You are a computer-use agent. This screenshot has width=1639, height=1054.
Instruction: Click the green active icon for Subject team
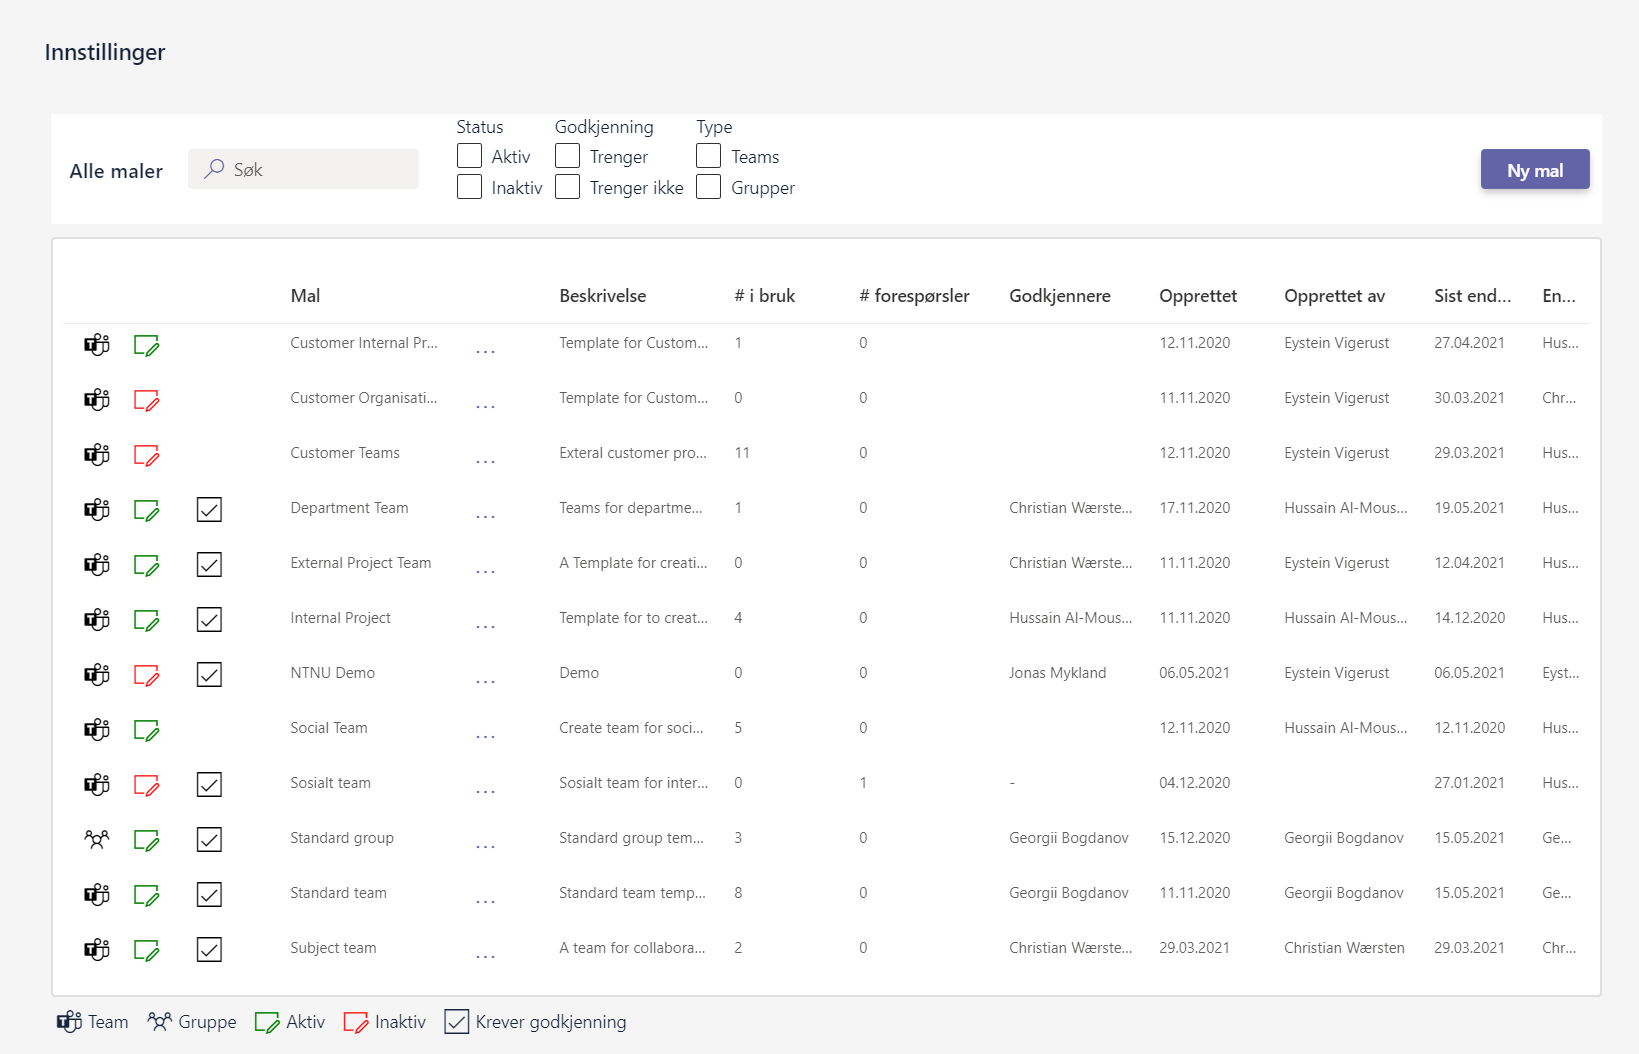[147, 950]
